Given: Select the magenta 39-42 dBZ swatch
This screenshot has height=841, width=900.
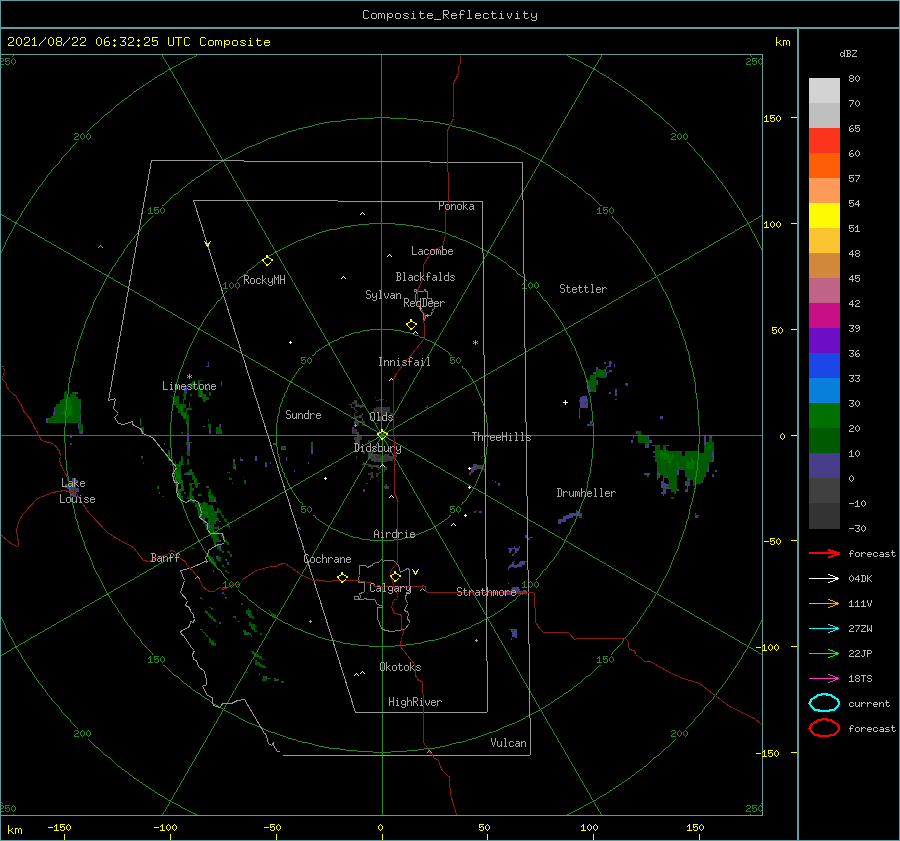Looking at the screenshot, I should click(824, 316).
